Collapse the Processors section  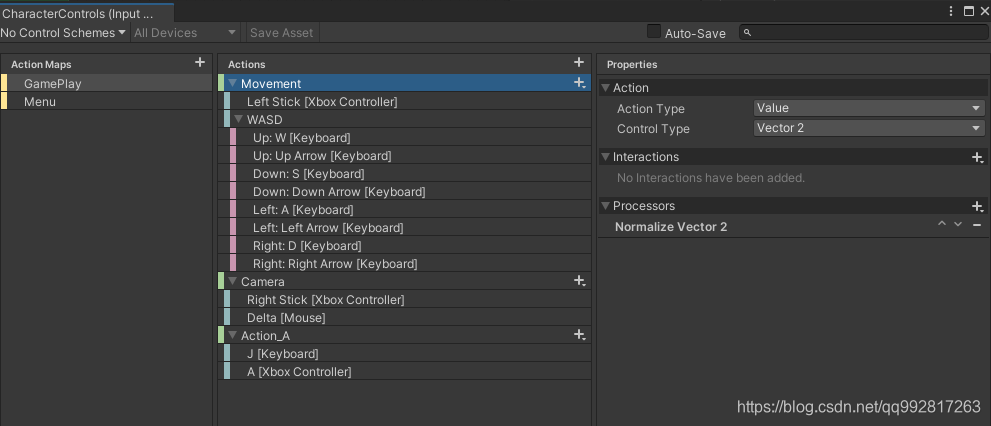(606, 206)
